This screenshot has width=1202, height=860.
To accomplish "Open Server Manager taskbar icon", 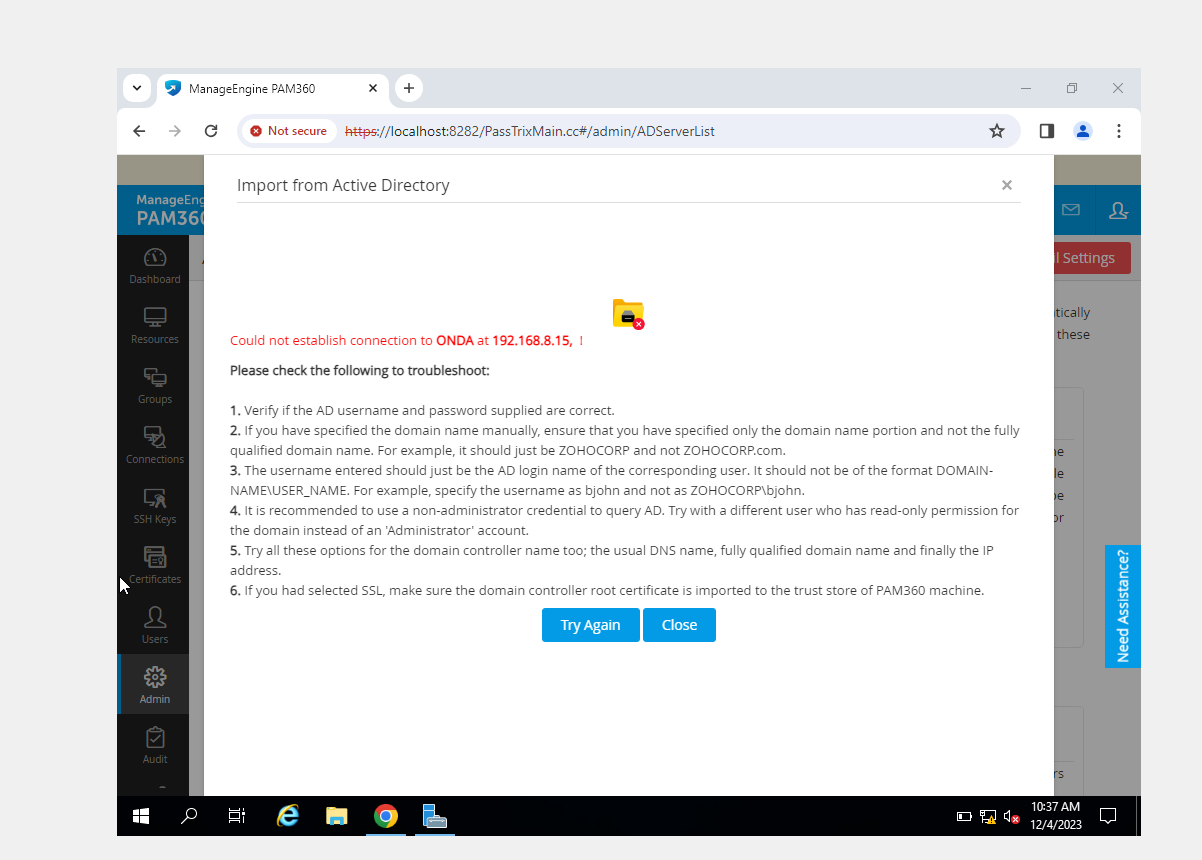I will [434, 816].
